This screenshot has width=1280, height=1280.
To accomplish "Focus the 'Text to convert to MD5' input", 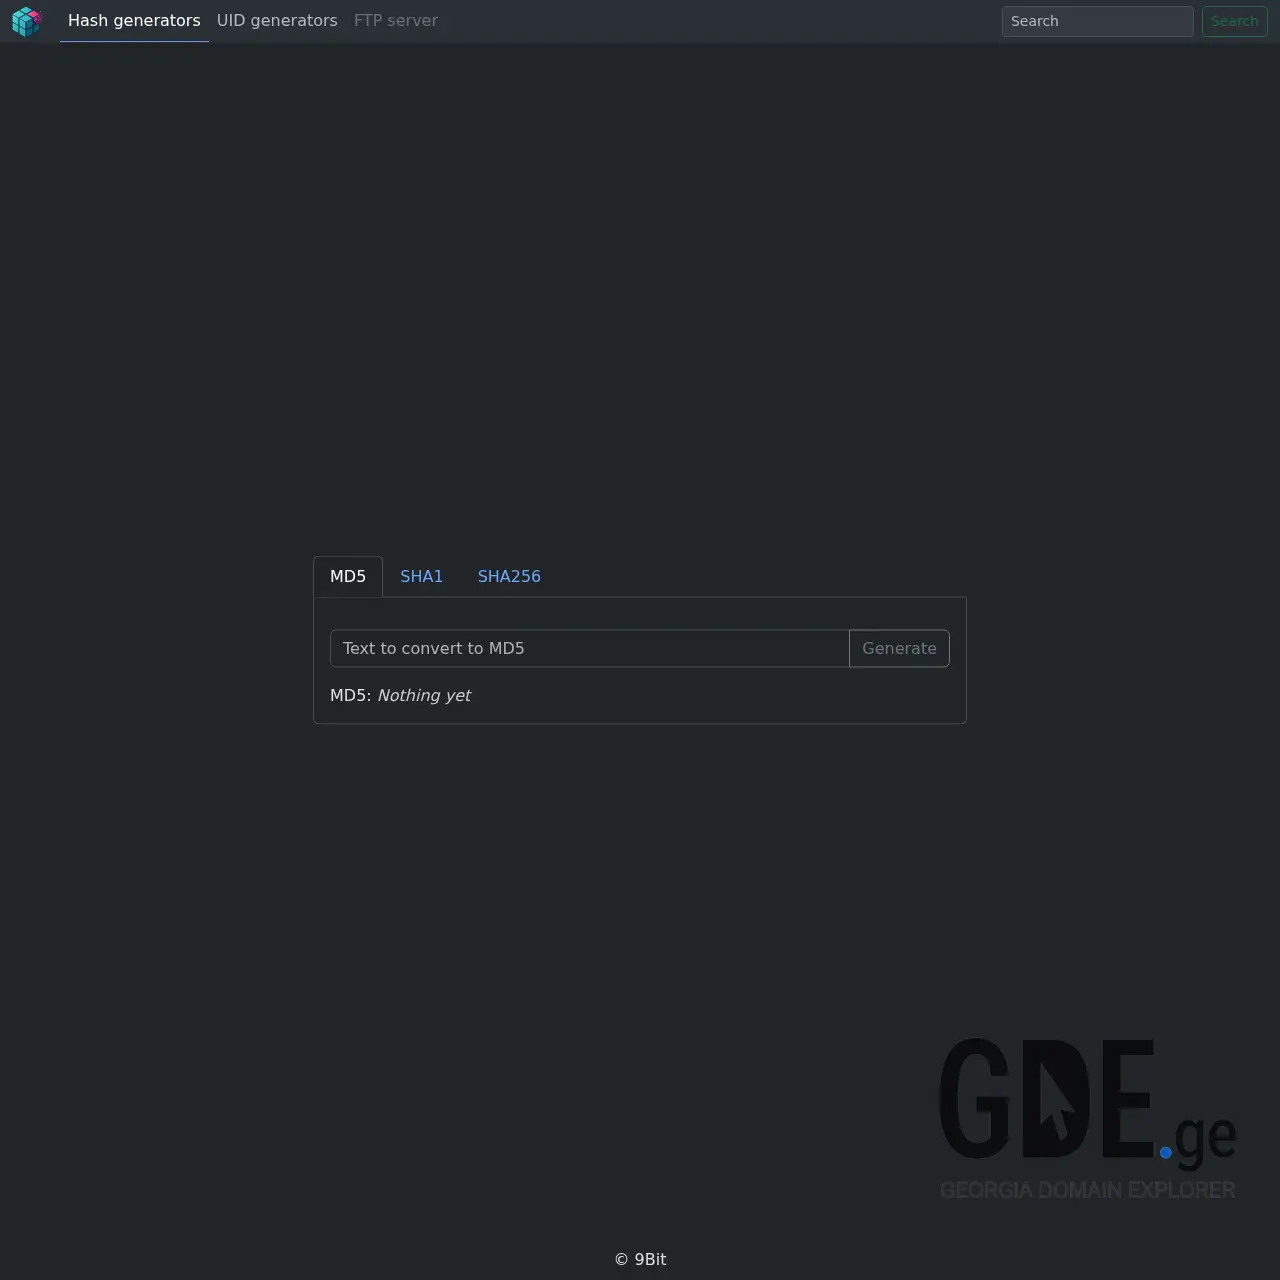I will [x=590, y=648].
